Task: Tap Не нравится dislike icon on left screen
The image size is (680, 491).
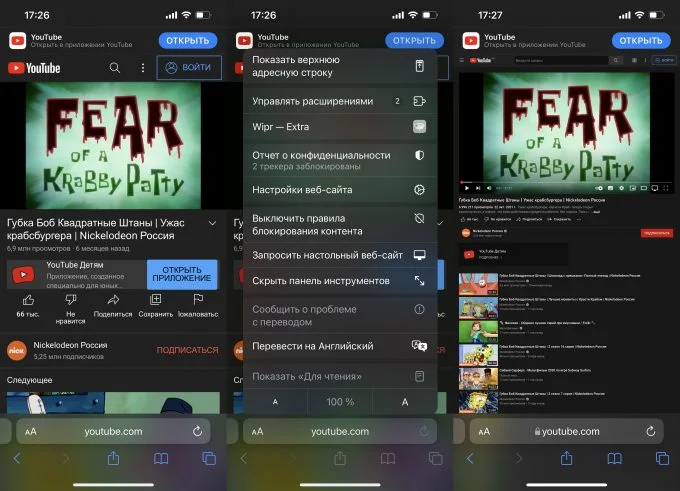Action: [70, 300]
